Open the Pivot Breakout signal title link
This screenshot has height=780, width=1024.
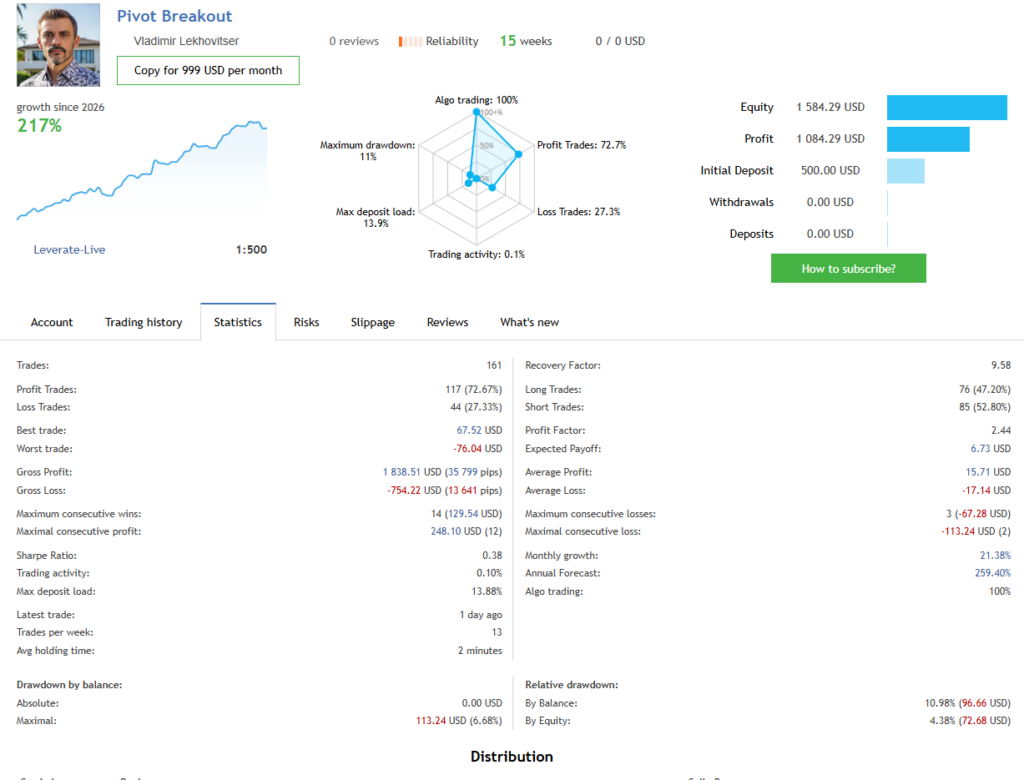click(174, 16)
